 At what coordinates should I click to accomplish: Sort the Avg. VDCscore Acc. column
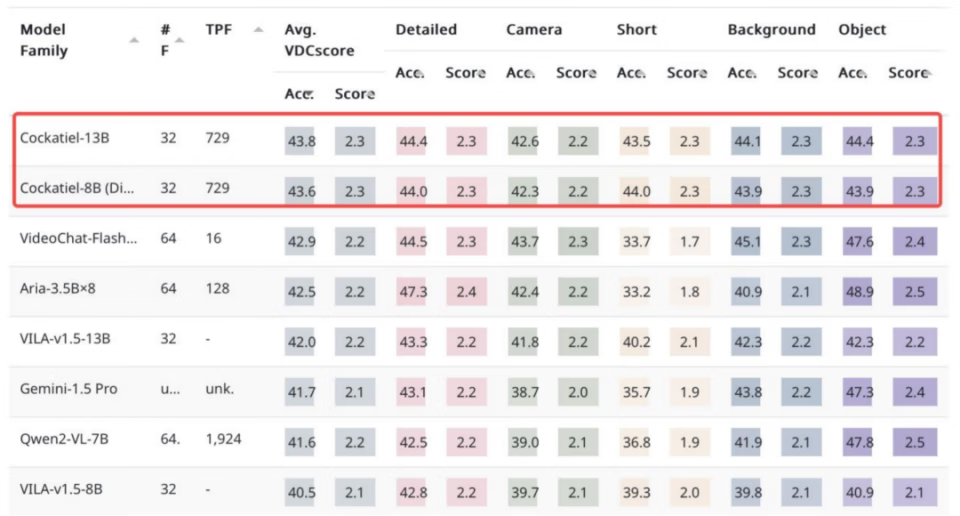pyautogui.click(x=299, y=94)
